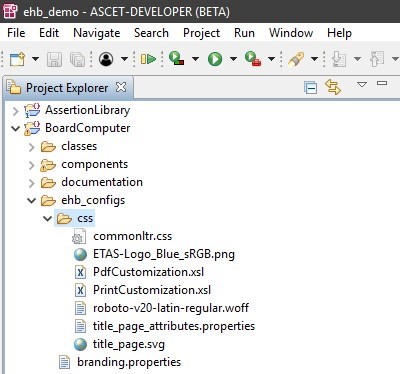Open the Run dropdown arrow
This screenshot has width=400, height=374.
(233, 59)
